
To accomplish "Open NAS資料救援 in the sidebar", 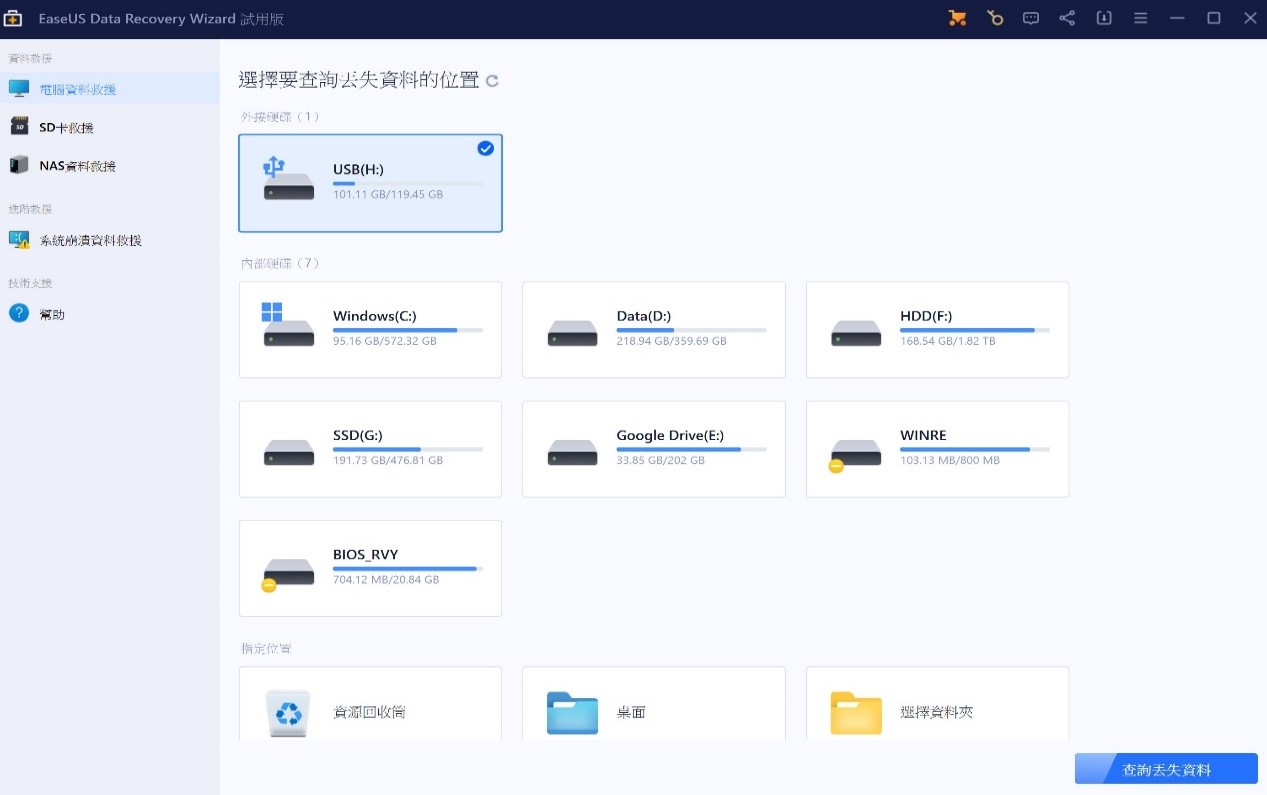I will click(x=110, y=165).
